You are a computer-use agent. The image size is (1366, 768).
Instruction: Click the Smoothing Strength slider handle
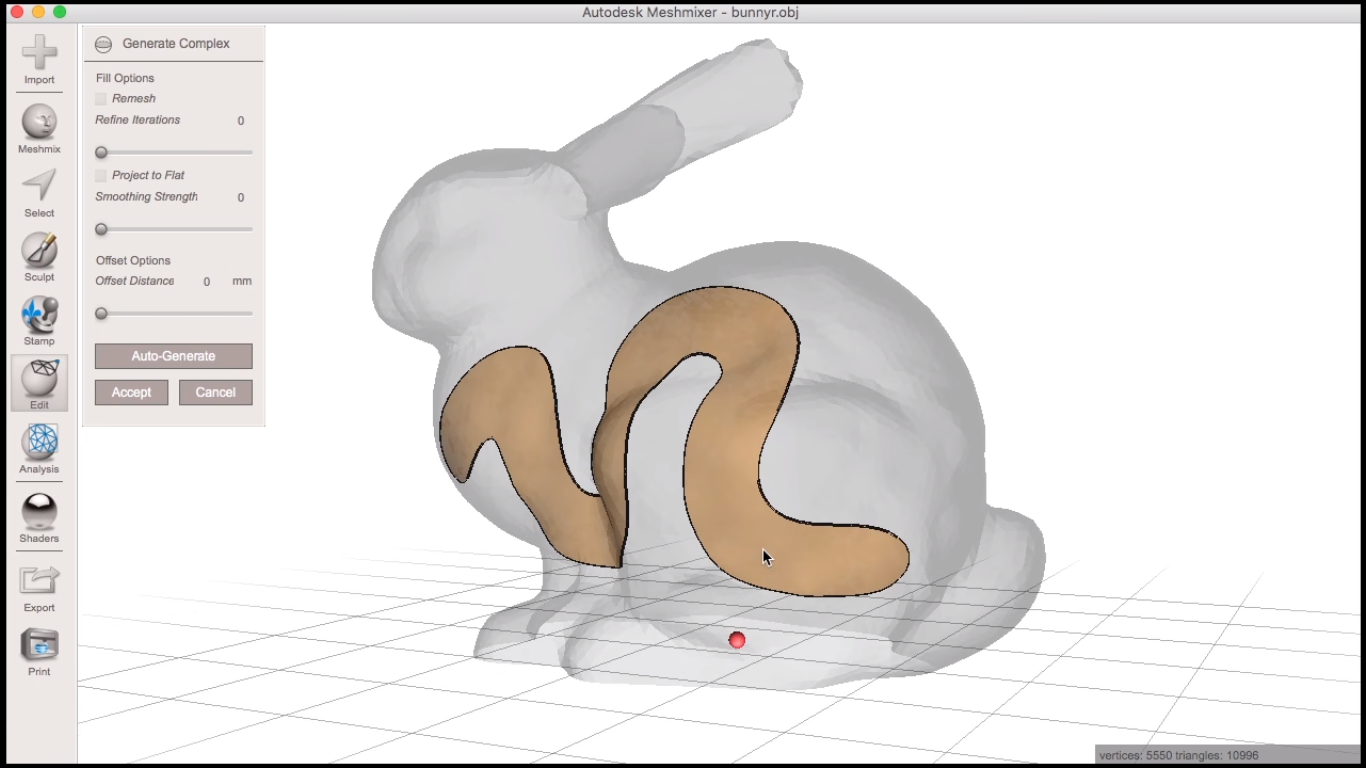tap(101, 229)
